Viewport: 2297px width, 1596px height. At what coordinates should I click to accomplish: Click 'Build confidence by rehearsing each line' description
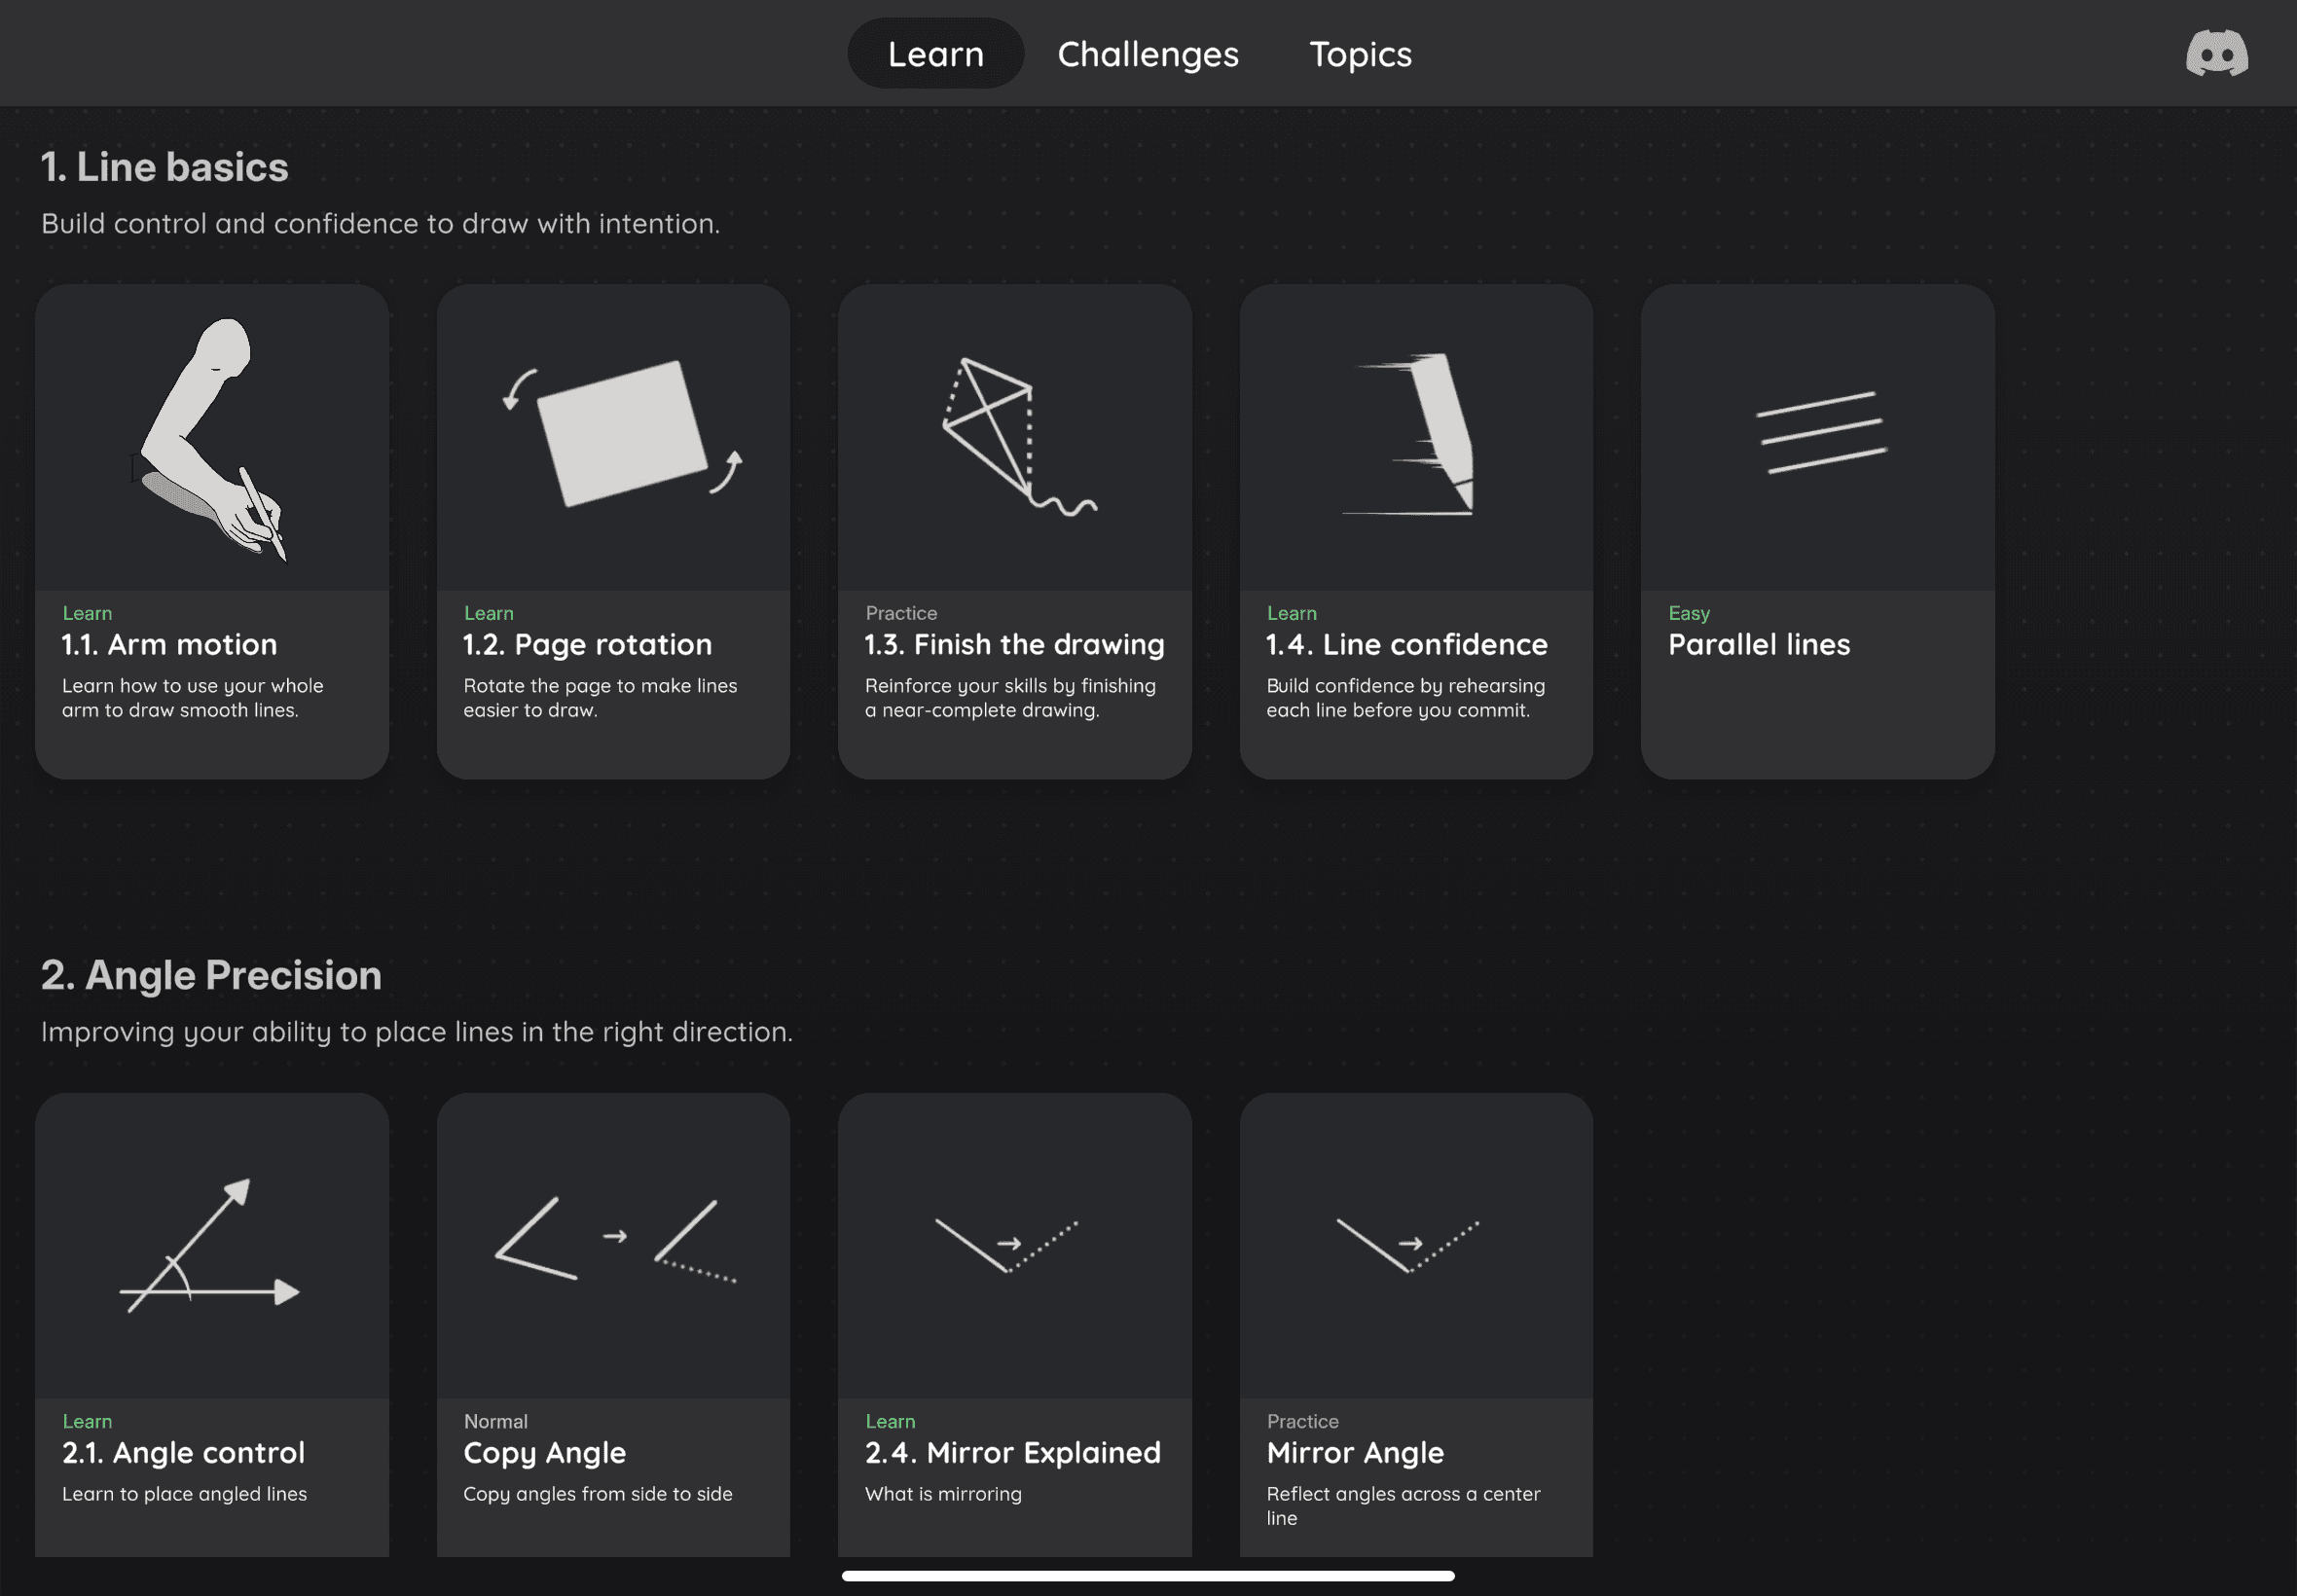point(1405,698)
